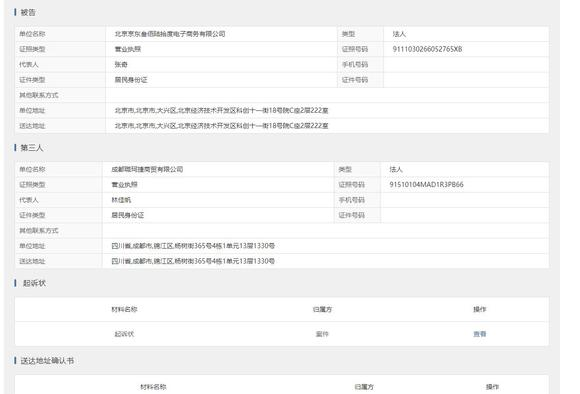Click 操作 header in 送达地址确认书 table
Image resolution: width=580 pixels, height=394 pixels.
492,387
